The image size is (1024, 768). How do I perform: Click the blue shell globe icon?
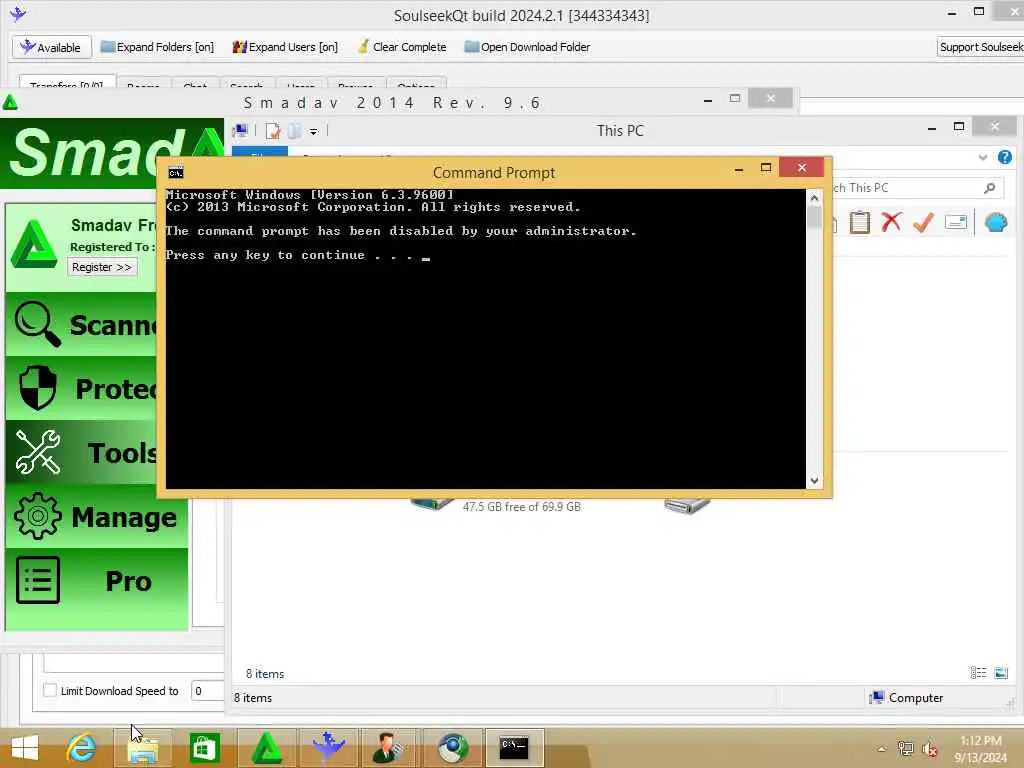pos(996,223)
